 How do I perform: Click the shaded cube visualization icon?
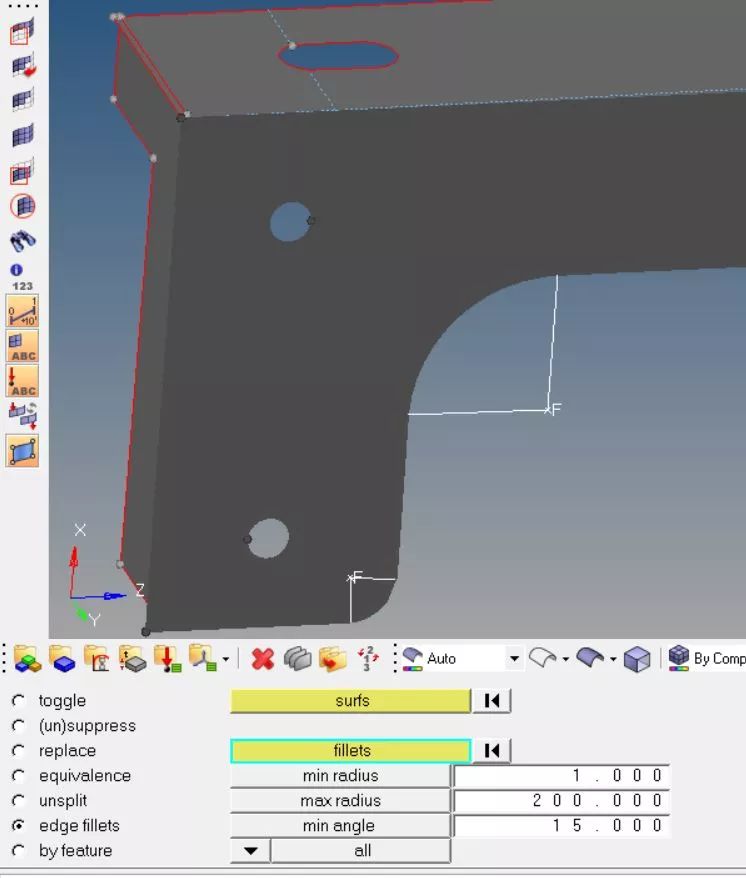(637, 659)
